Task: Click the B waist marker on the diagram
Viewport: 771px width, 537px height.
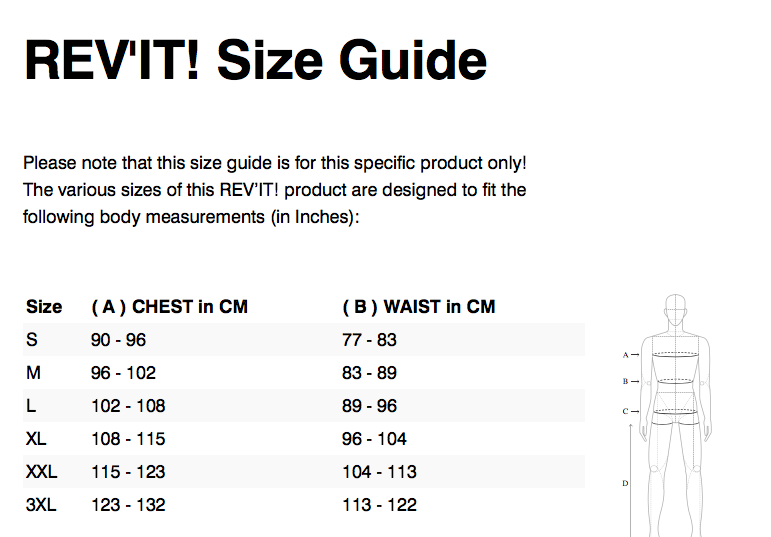Action: (625, 381)
